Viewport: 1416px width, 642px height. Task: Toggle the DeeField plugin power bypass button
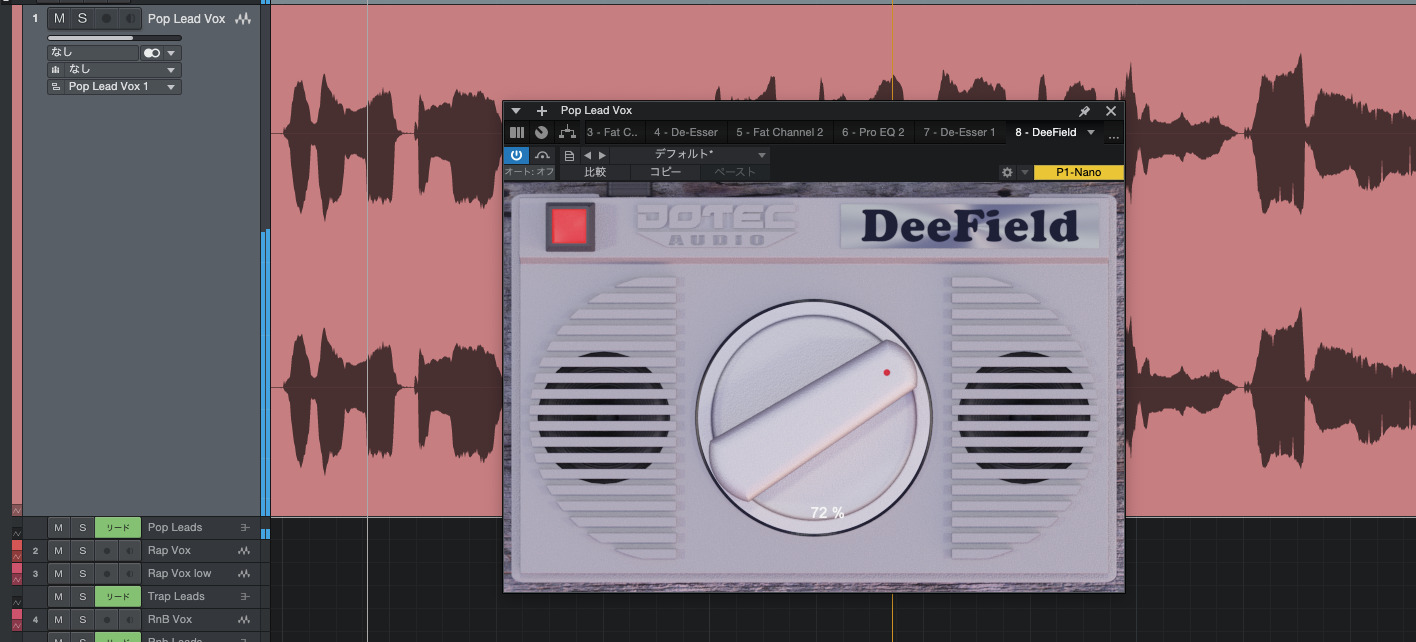pyautogui.click(x=516, y=155)
